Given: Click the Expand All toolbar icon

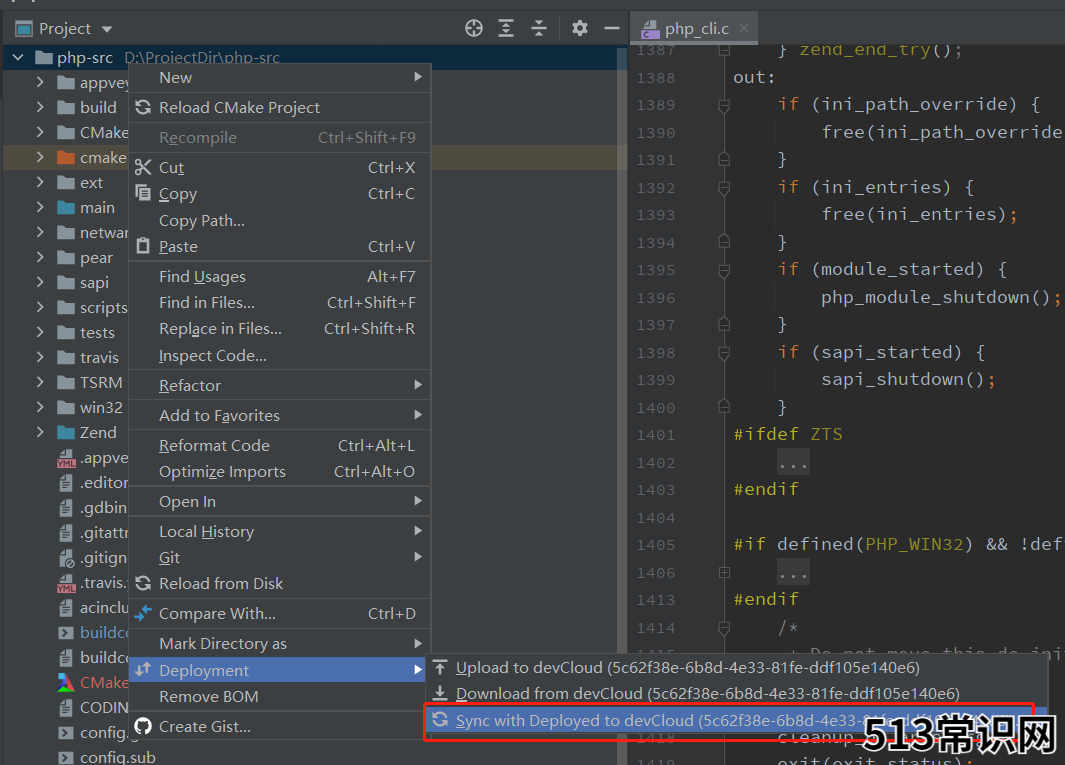Looking at the screenshot, I should (x=506, y=29).
